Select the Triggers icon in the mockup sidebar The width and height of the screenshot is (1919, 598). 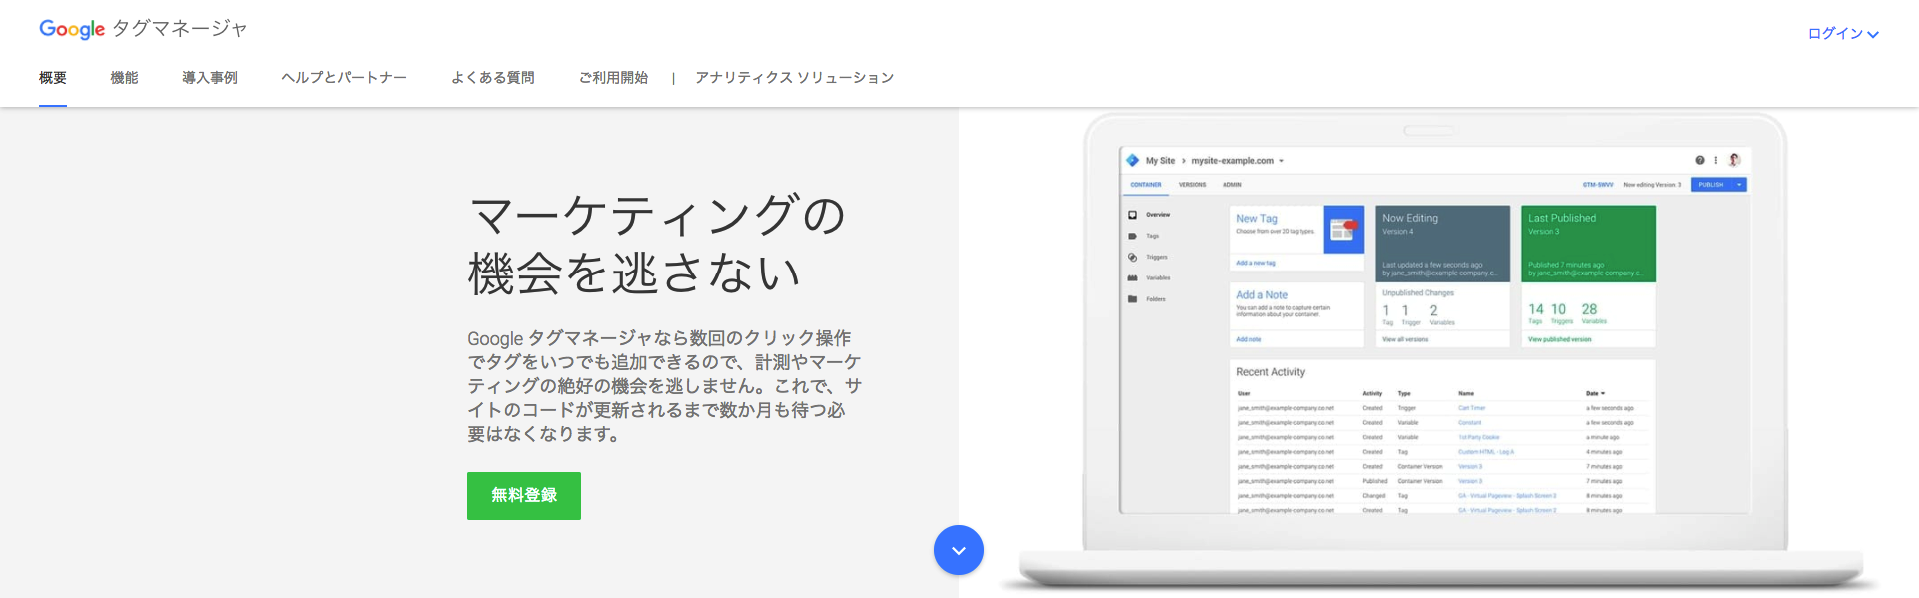point(1132,257)
